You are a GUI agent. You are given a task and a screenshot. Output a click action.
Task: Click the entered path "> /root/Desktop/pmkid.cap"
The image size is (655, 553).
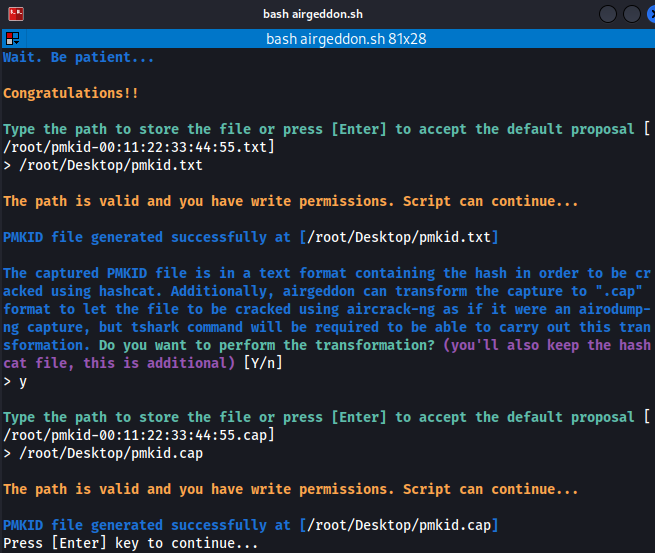[103, 453]
